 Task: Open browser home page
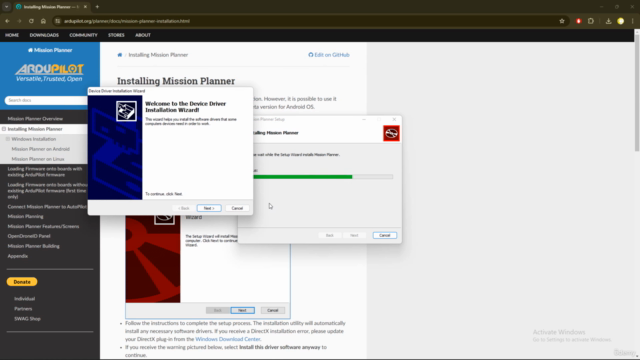(x=43, y=21)
